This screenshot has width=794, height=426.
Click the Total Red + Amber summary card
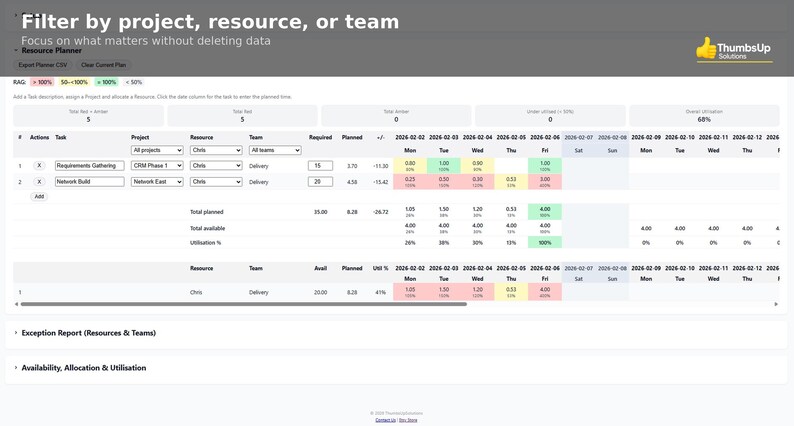click(x=89, y=115)
